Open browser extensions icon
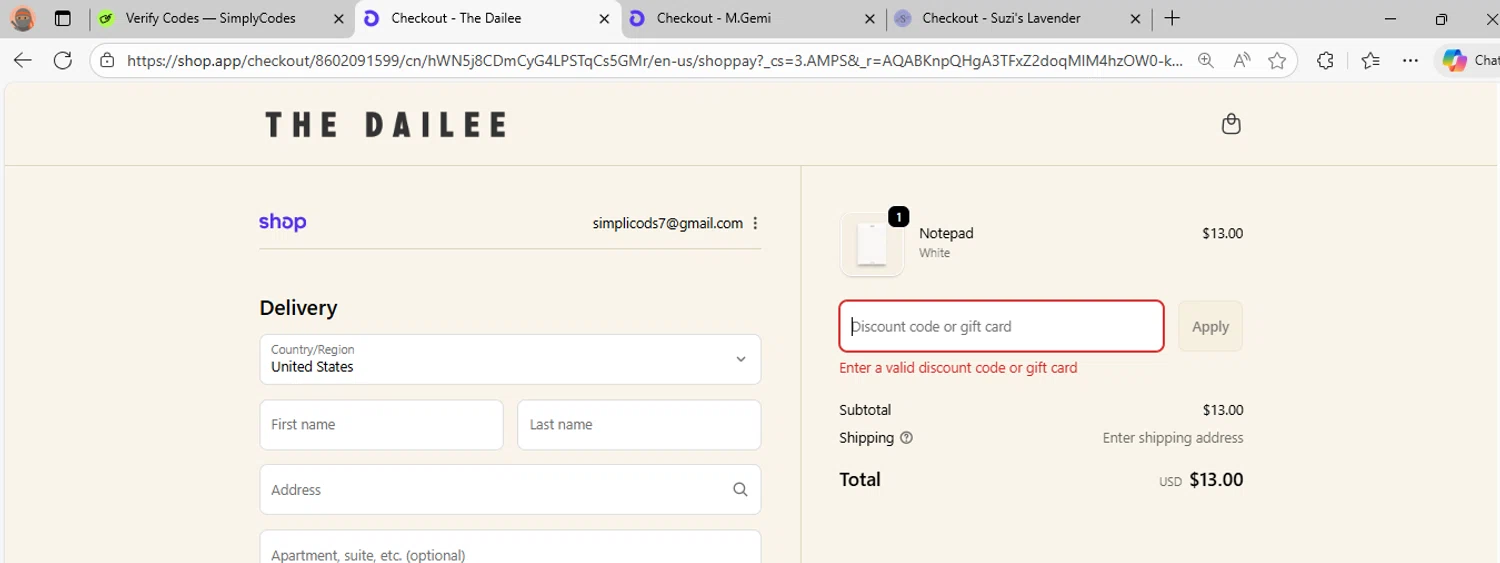The height and width of the screenshot is (563, 1500). point(1326,60)
